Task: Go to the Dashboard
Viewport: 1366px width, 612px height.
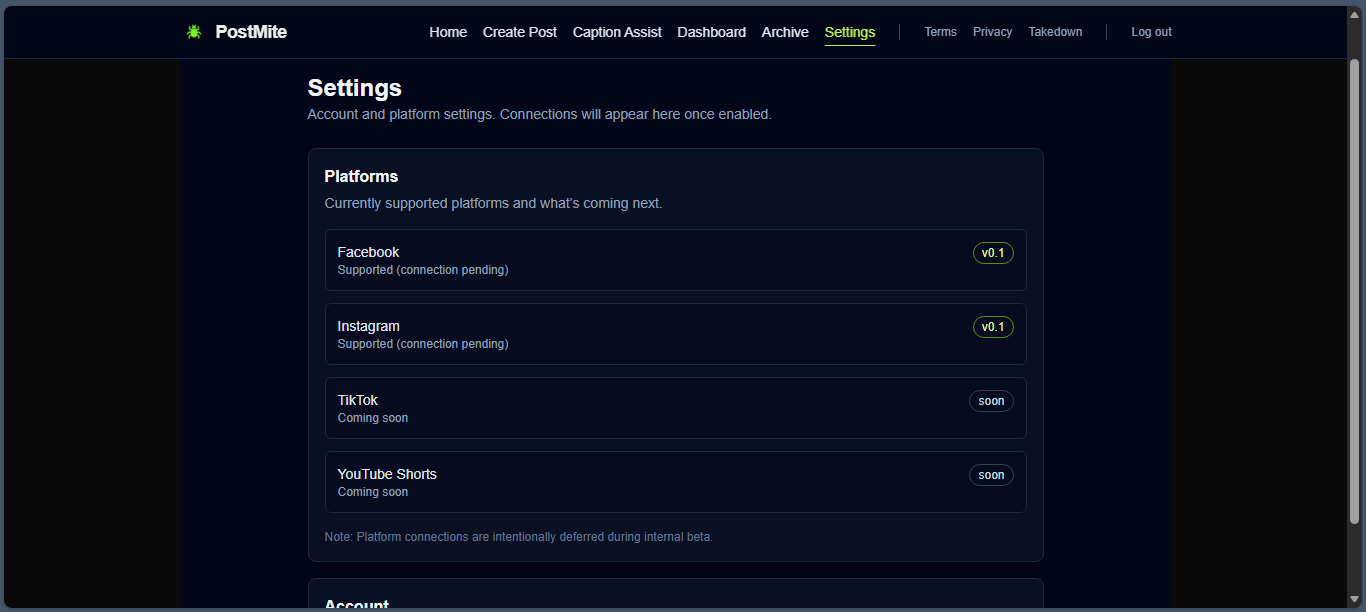Action: pos(711,31)
